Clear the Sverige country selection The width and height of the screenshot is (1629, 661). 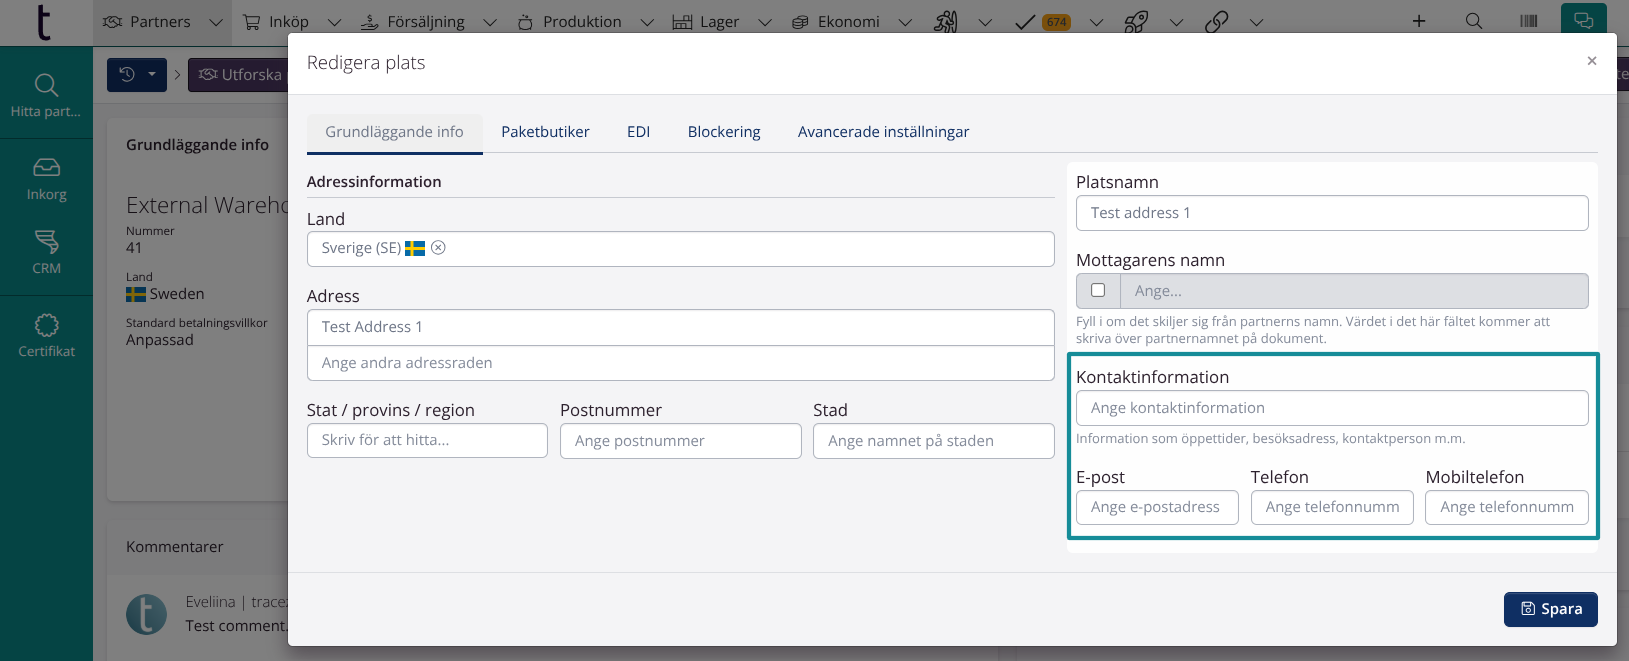(438, 248)
